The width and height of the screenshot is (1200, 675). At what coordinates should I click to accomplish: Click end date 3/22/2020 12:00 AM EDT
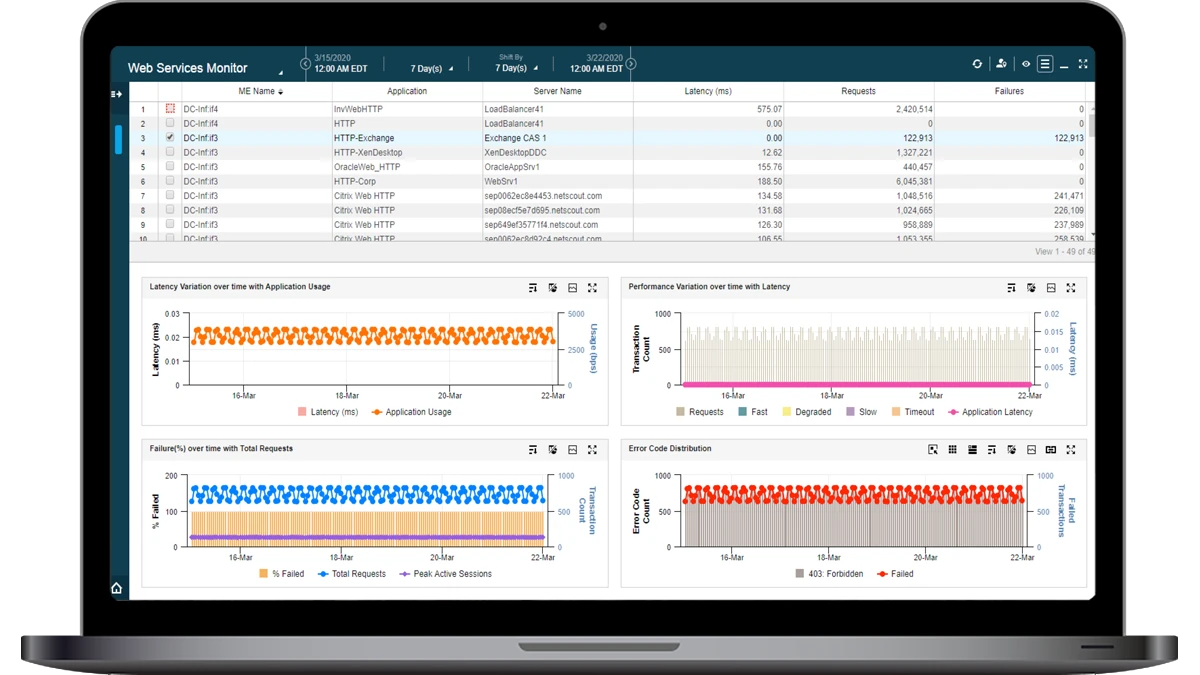[x=597, y=64]
